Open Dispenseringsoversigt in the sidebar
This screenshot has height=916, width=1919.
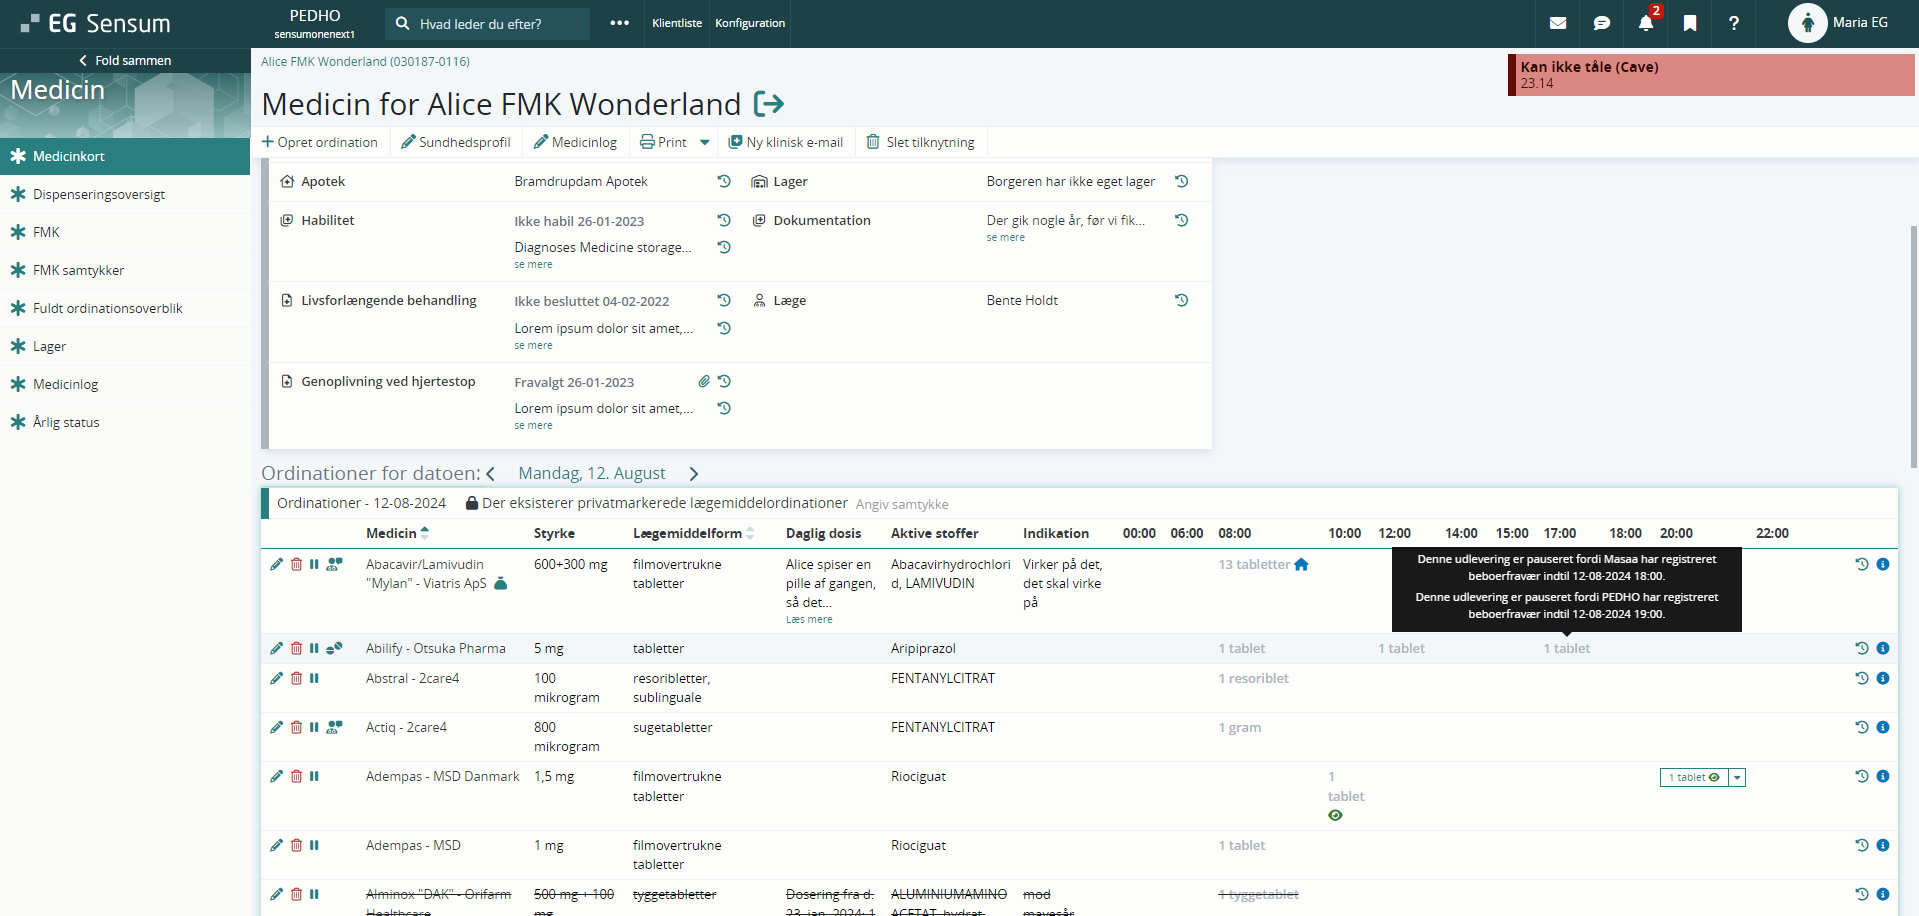125,194
